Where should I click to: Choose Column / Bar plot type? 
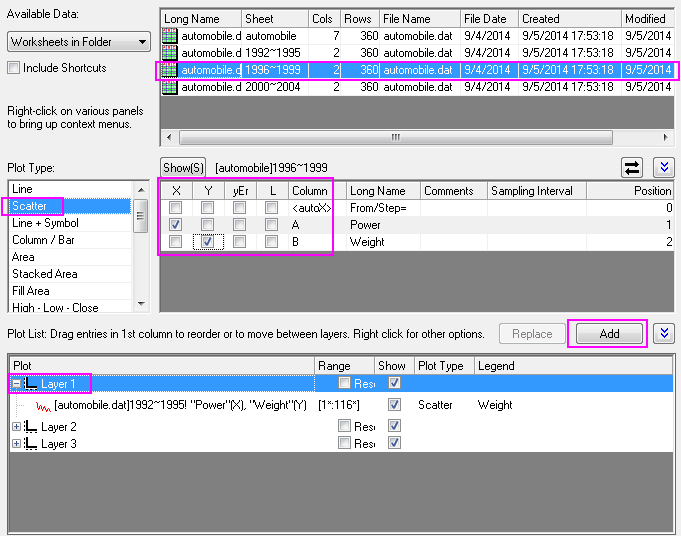coord(43,241)
